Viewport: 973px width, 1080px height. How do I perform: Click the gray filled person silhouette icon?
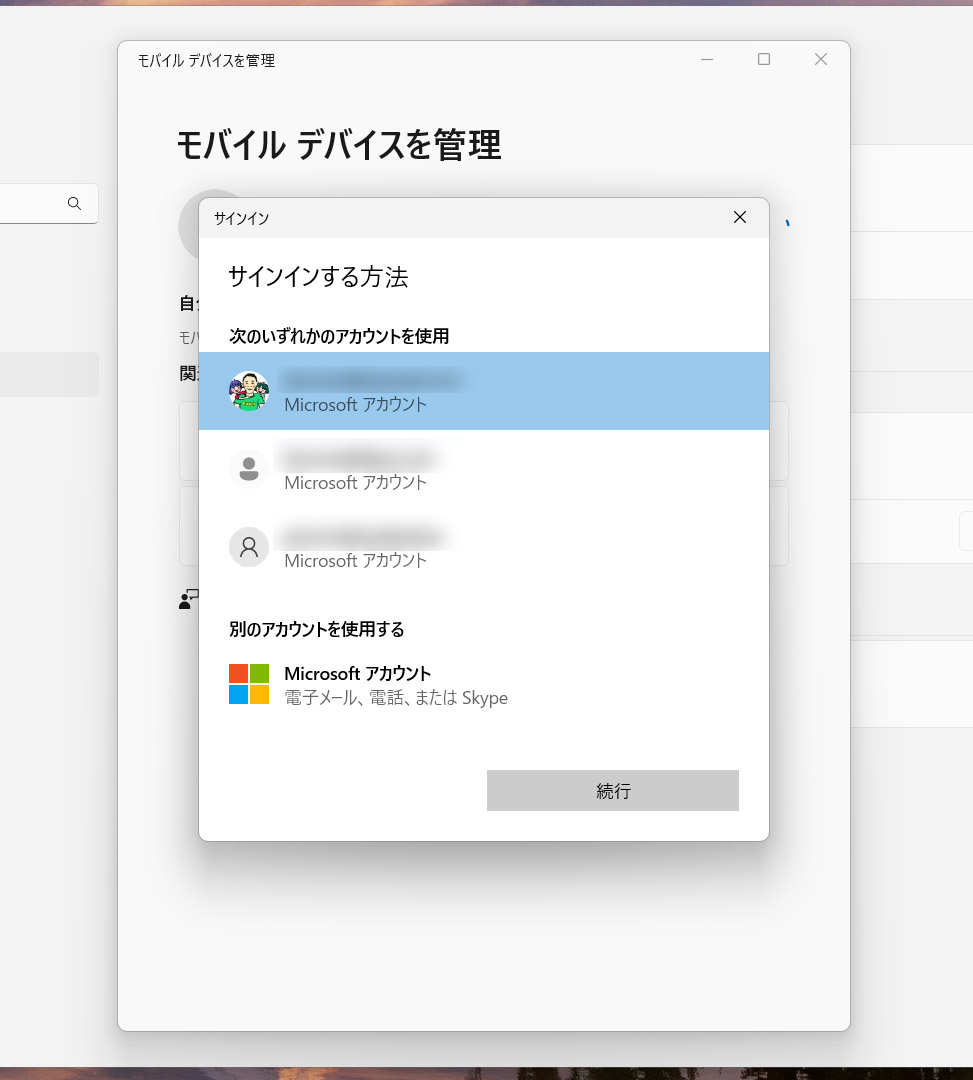pos(249,467)
